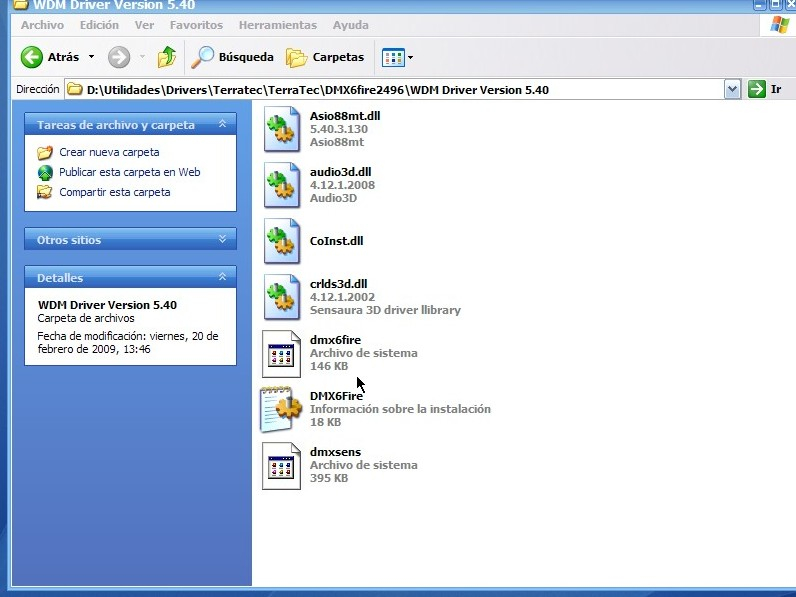Screen dimensions: 796x597
Task: Open the Búsqueda search pane
Action: coord(232,57)
